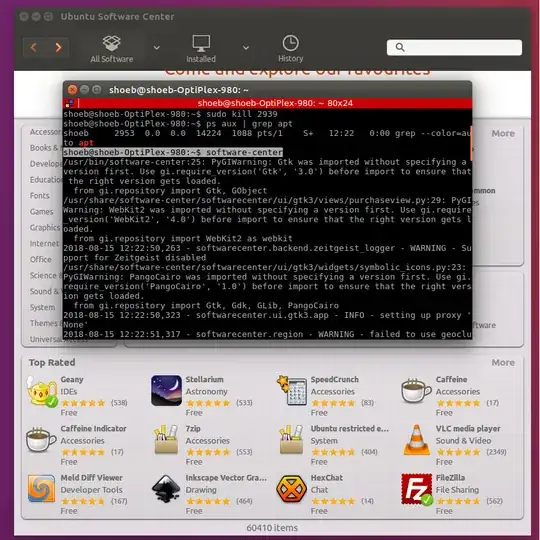Open Ubuntu restricted extras package icon
This screenshot has height=540, width=540.
pos(291,439)
